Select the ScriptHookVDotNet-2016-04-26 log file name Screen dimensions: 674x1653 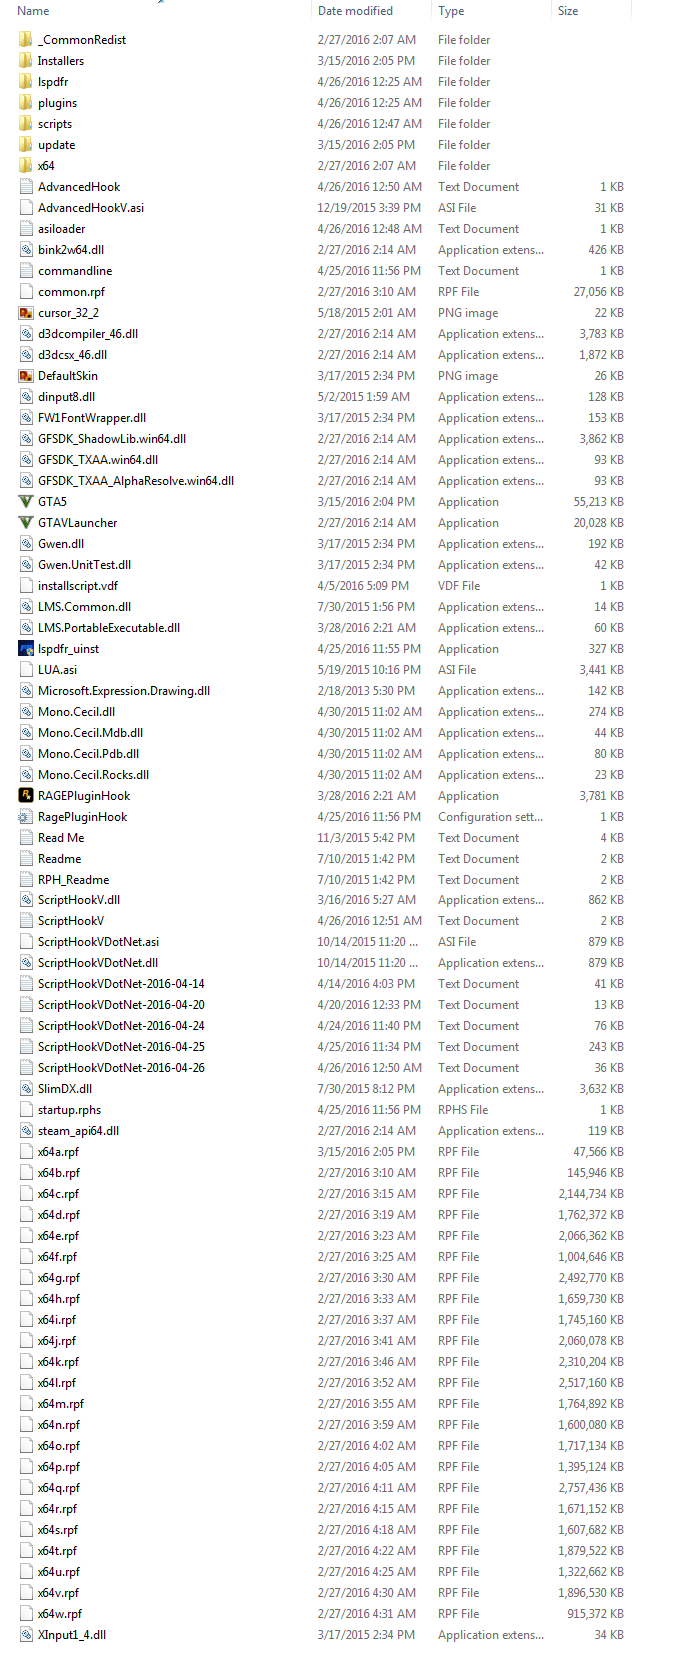(121, 1068)
